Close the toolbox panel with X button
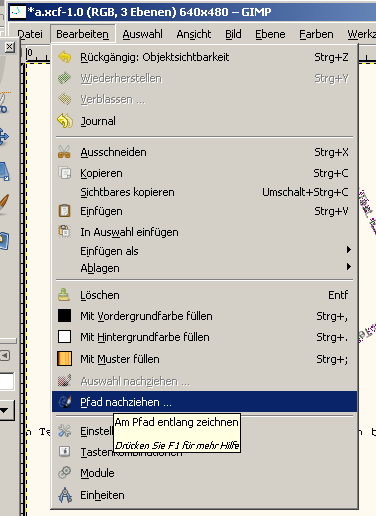The height and width of the screenshot is (516, 376). (x=10, y=47)
